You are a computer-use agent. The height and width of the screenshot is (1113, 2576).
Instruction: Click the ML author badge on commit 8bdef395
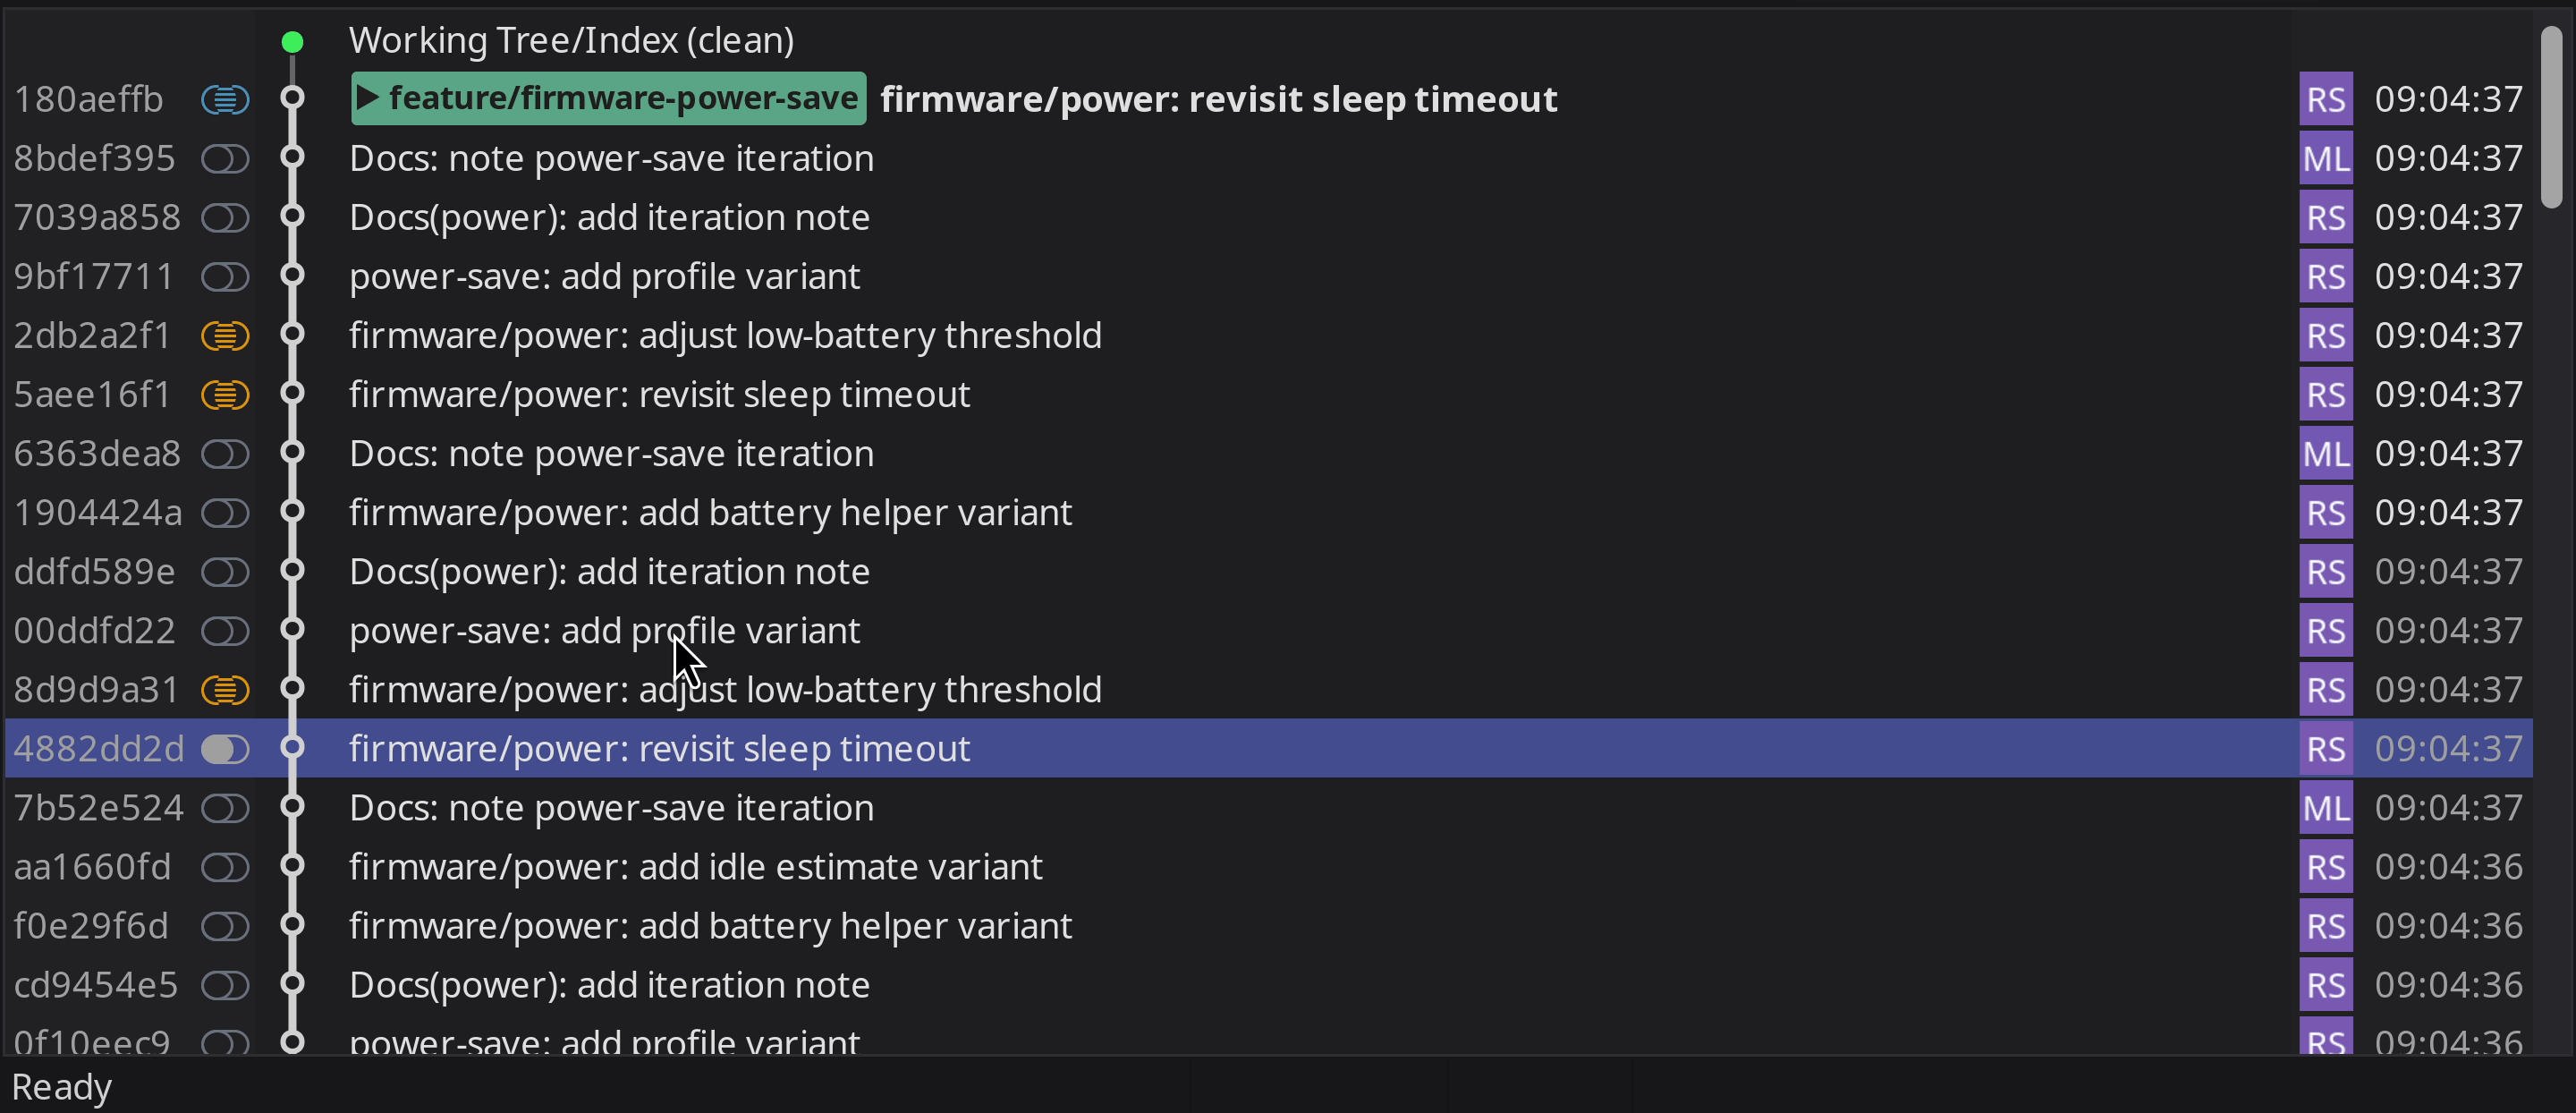pyautogui.click(x=2325, y=158)
